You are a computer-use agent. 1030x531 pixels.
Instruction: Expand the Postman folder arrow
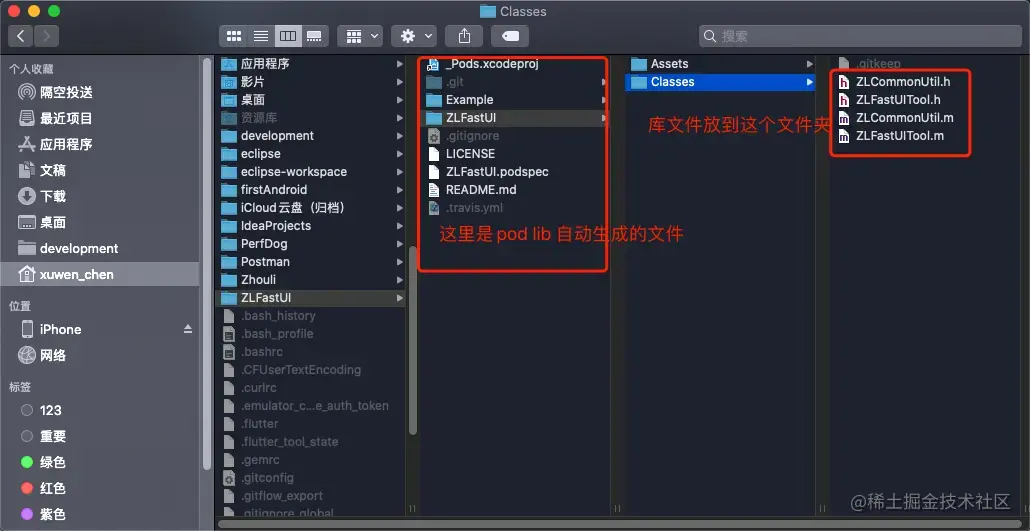399,262
